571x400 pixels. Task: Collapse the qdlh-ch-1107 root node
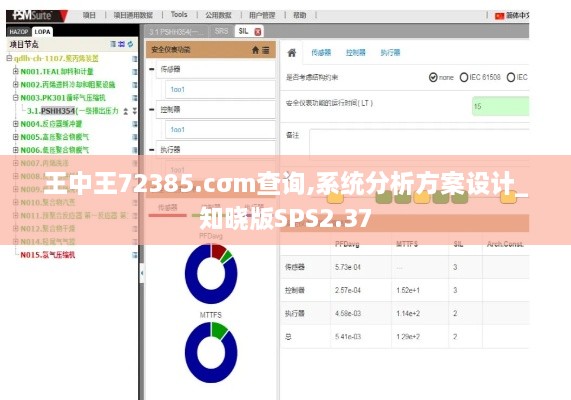(9, 58)
